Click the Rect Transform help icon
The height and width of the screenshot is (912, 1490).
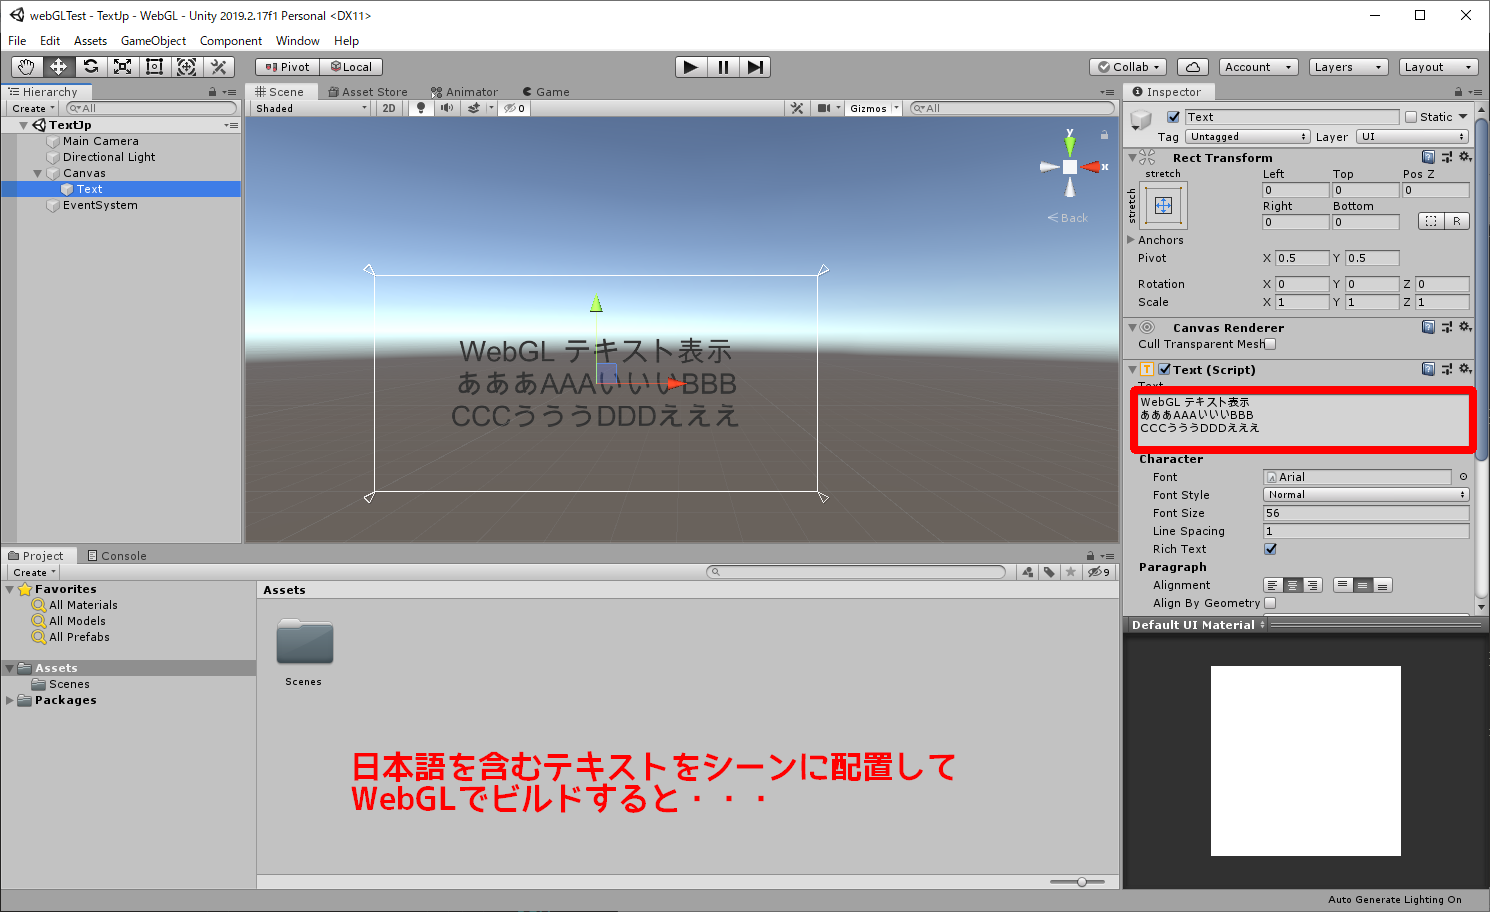pos(1428,157)
